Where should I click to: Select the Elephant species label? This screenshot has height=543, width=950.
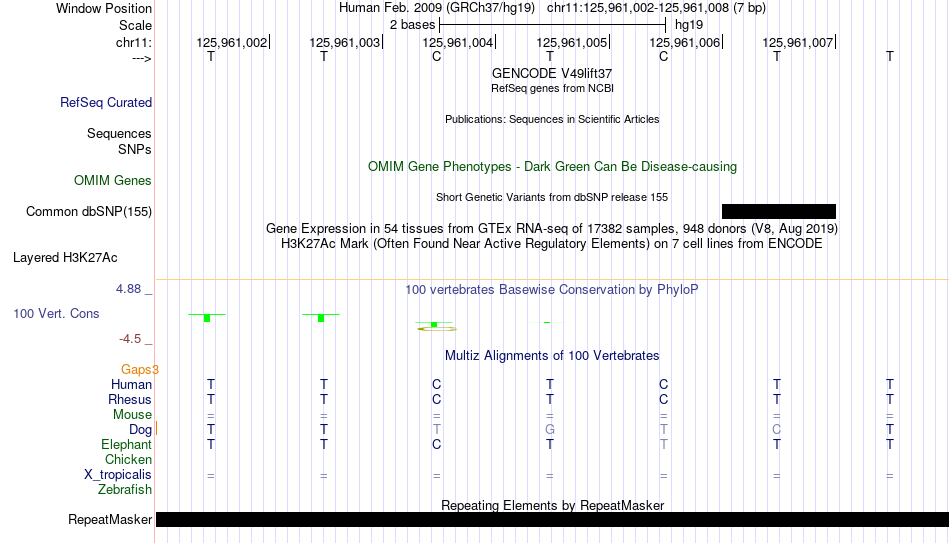coord(127,444)
